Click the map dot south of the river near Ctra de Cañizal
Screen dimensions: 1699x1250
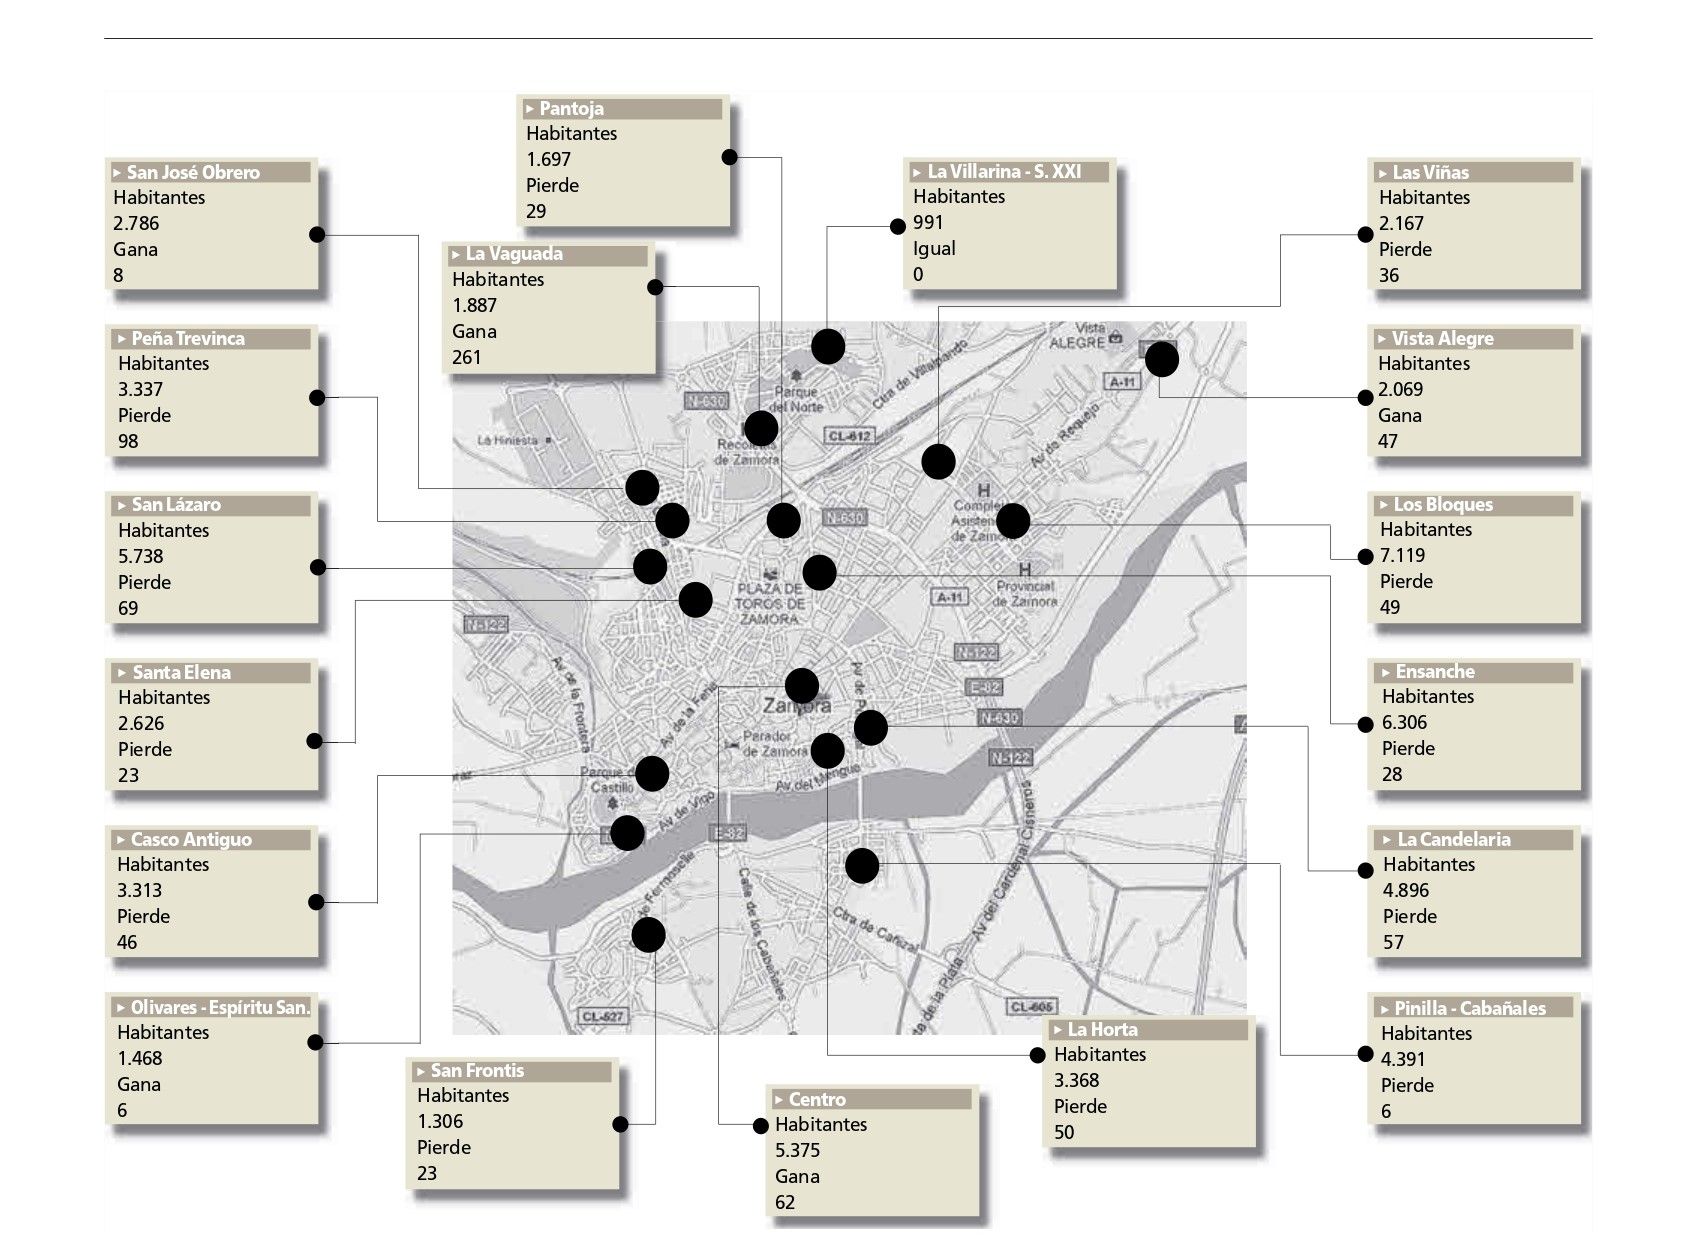pyautogui.click(x=862, y=865)
